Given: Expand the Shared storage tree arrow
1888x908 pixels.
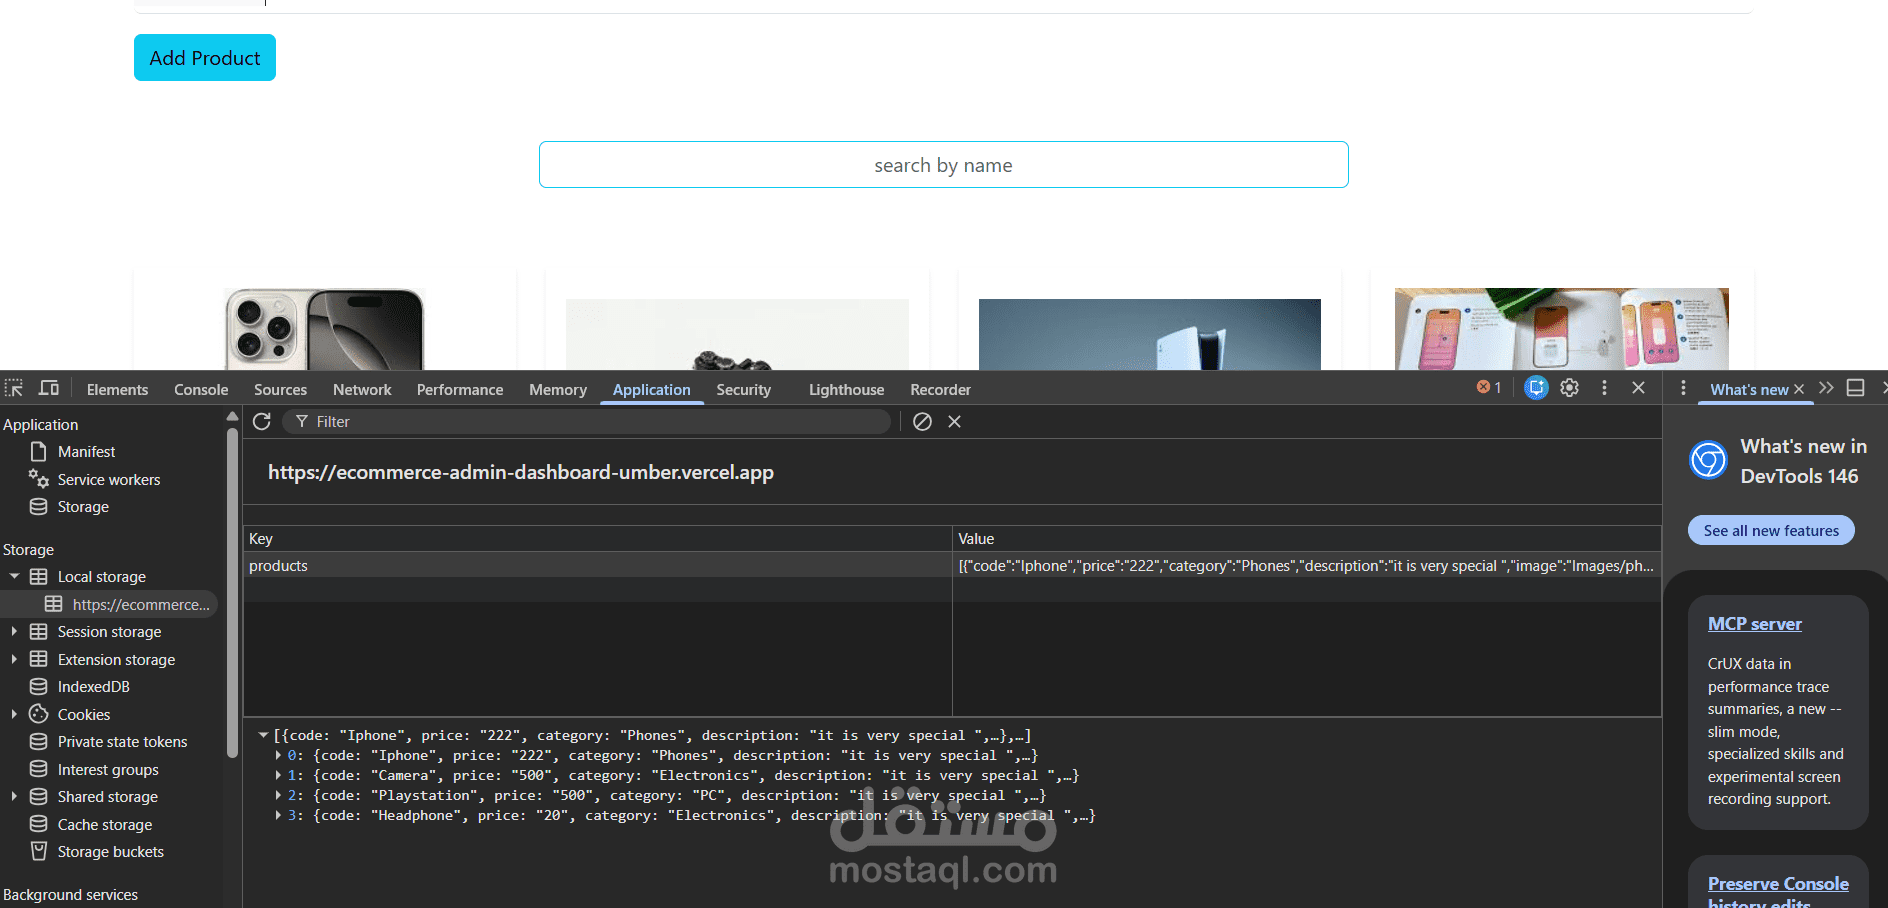Looking at the screenshot, I should tap(14, 797).
